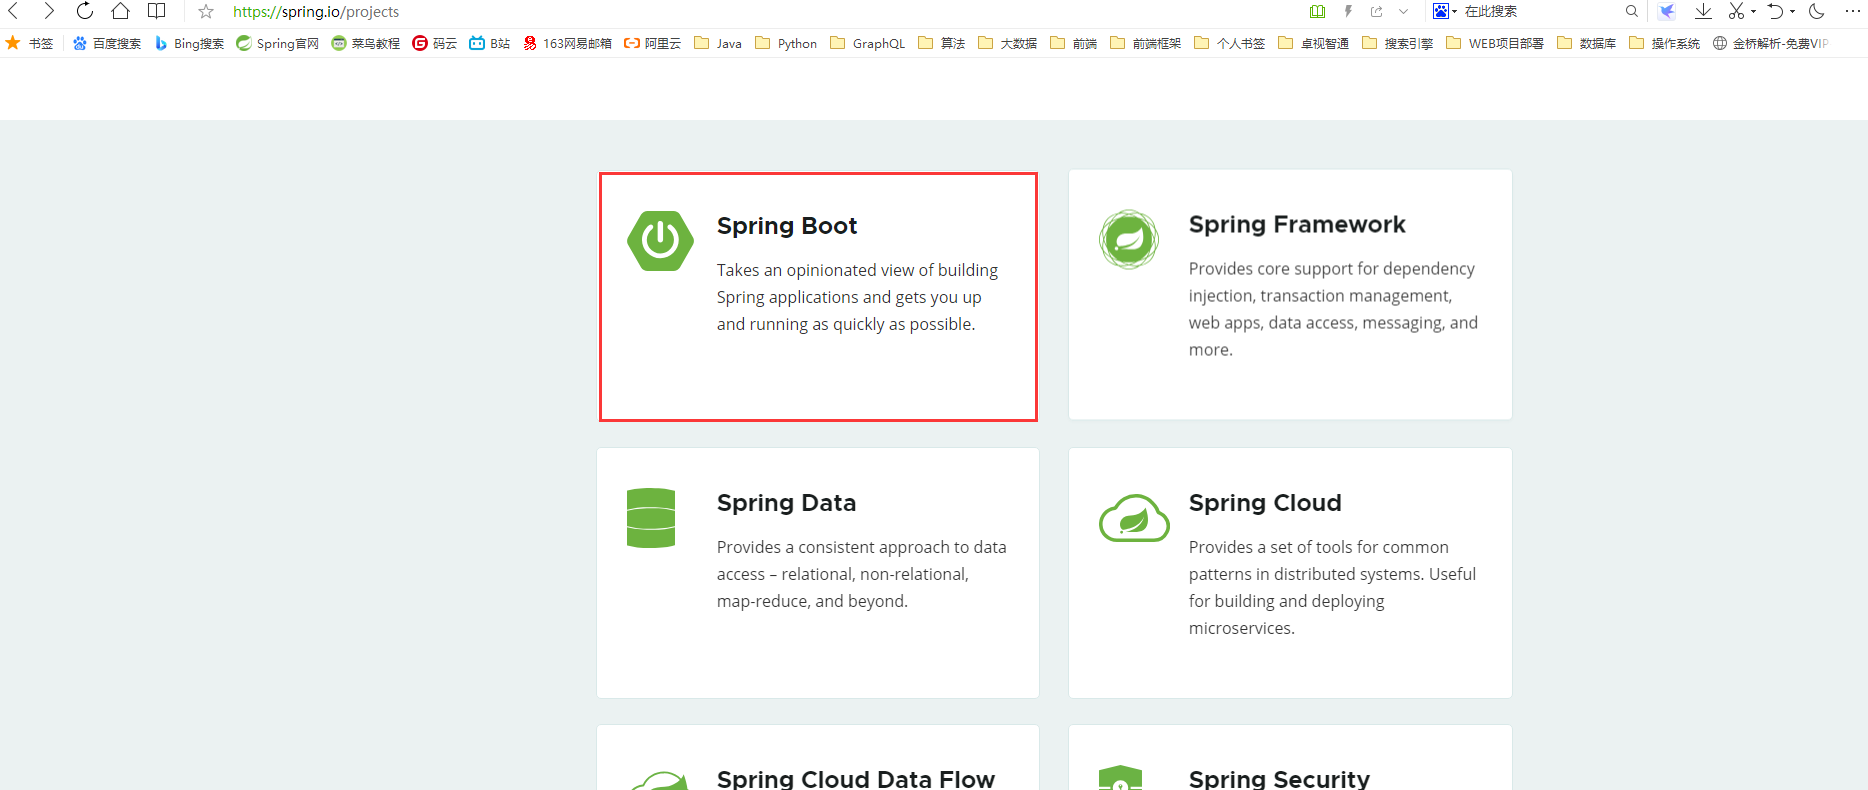
Task: Open the Baidu search engine selector
Action: click(x=1445, y=11)
